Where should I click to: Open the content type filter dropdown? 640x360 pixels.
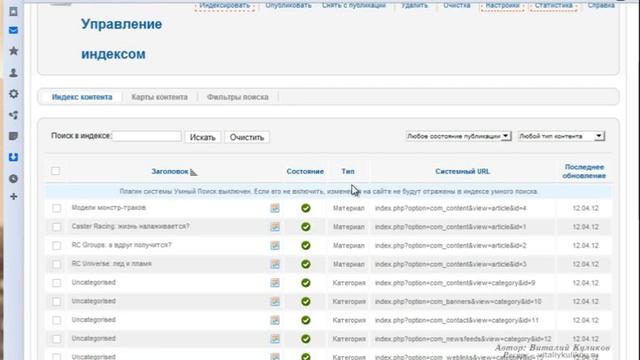coord(561,136)
